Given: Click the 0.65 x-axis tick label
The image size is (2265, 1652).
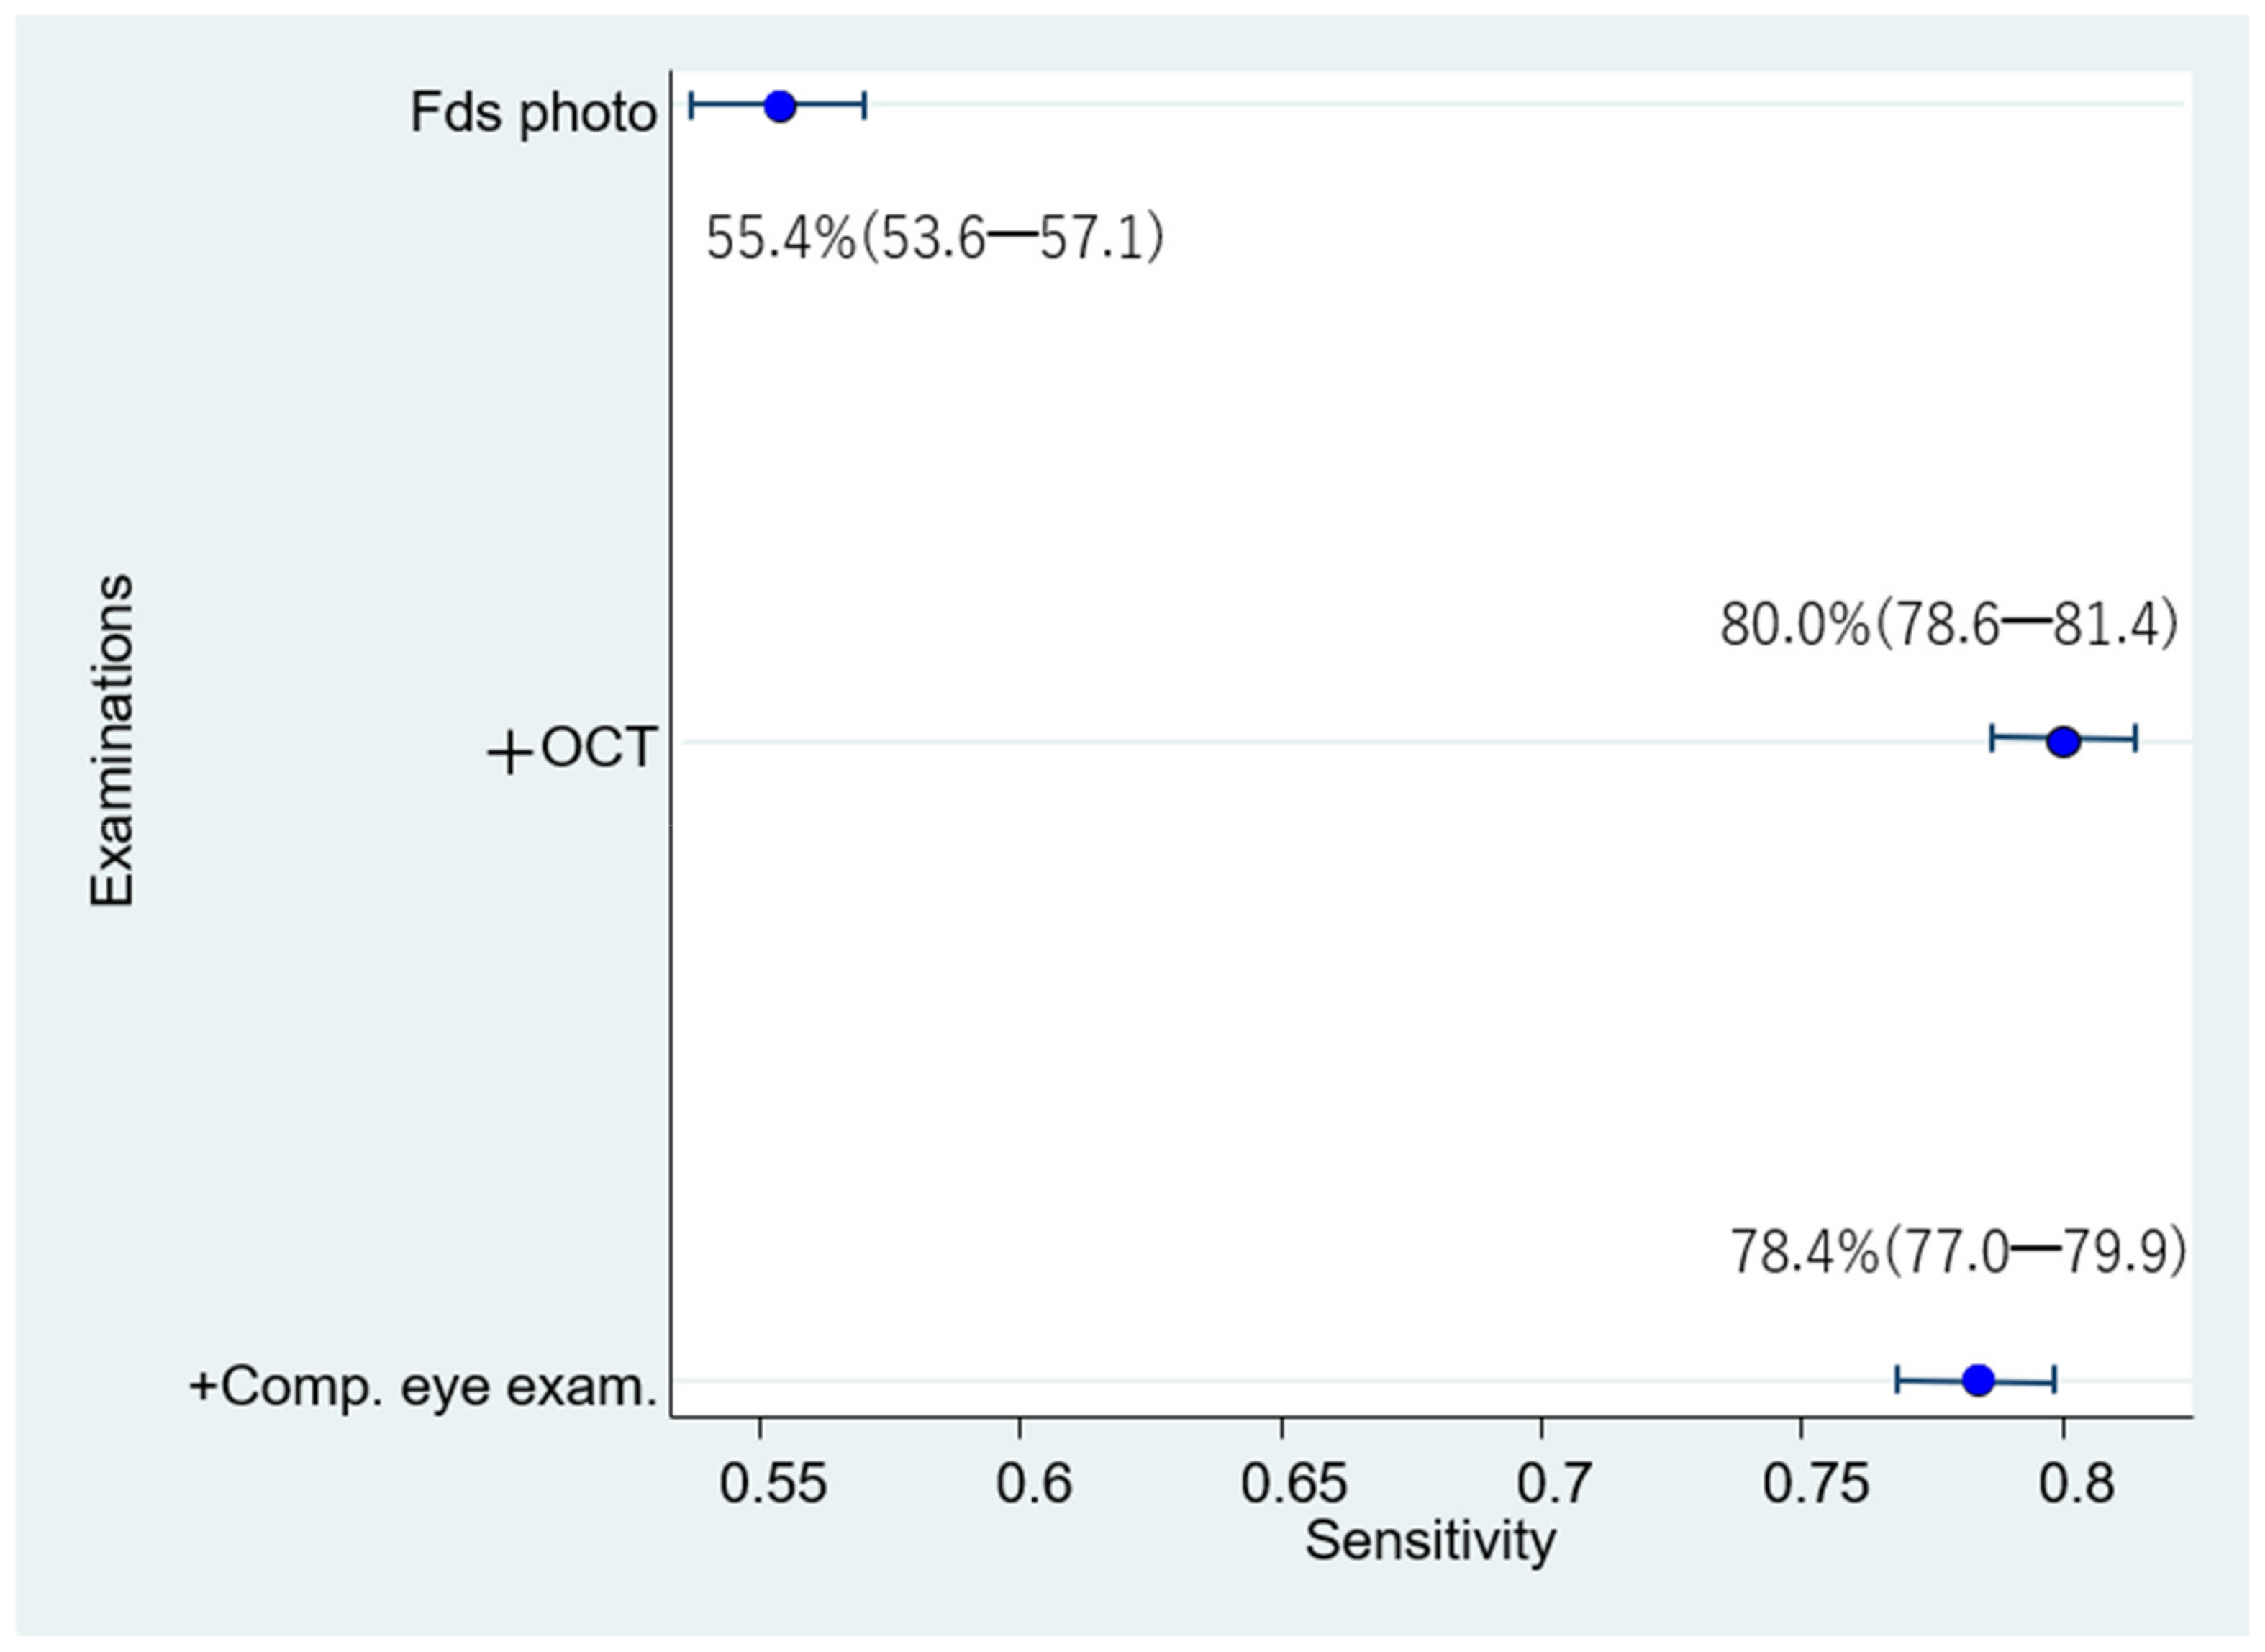Looking at the screenshot, I should tap(1294, 1484).
